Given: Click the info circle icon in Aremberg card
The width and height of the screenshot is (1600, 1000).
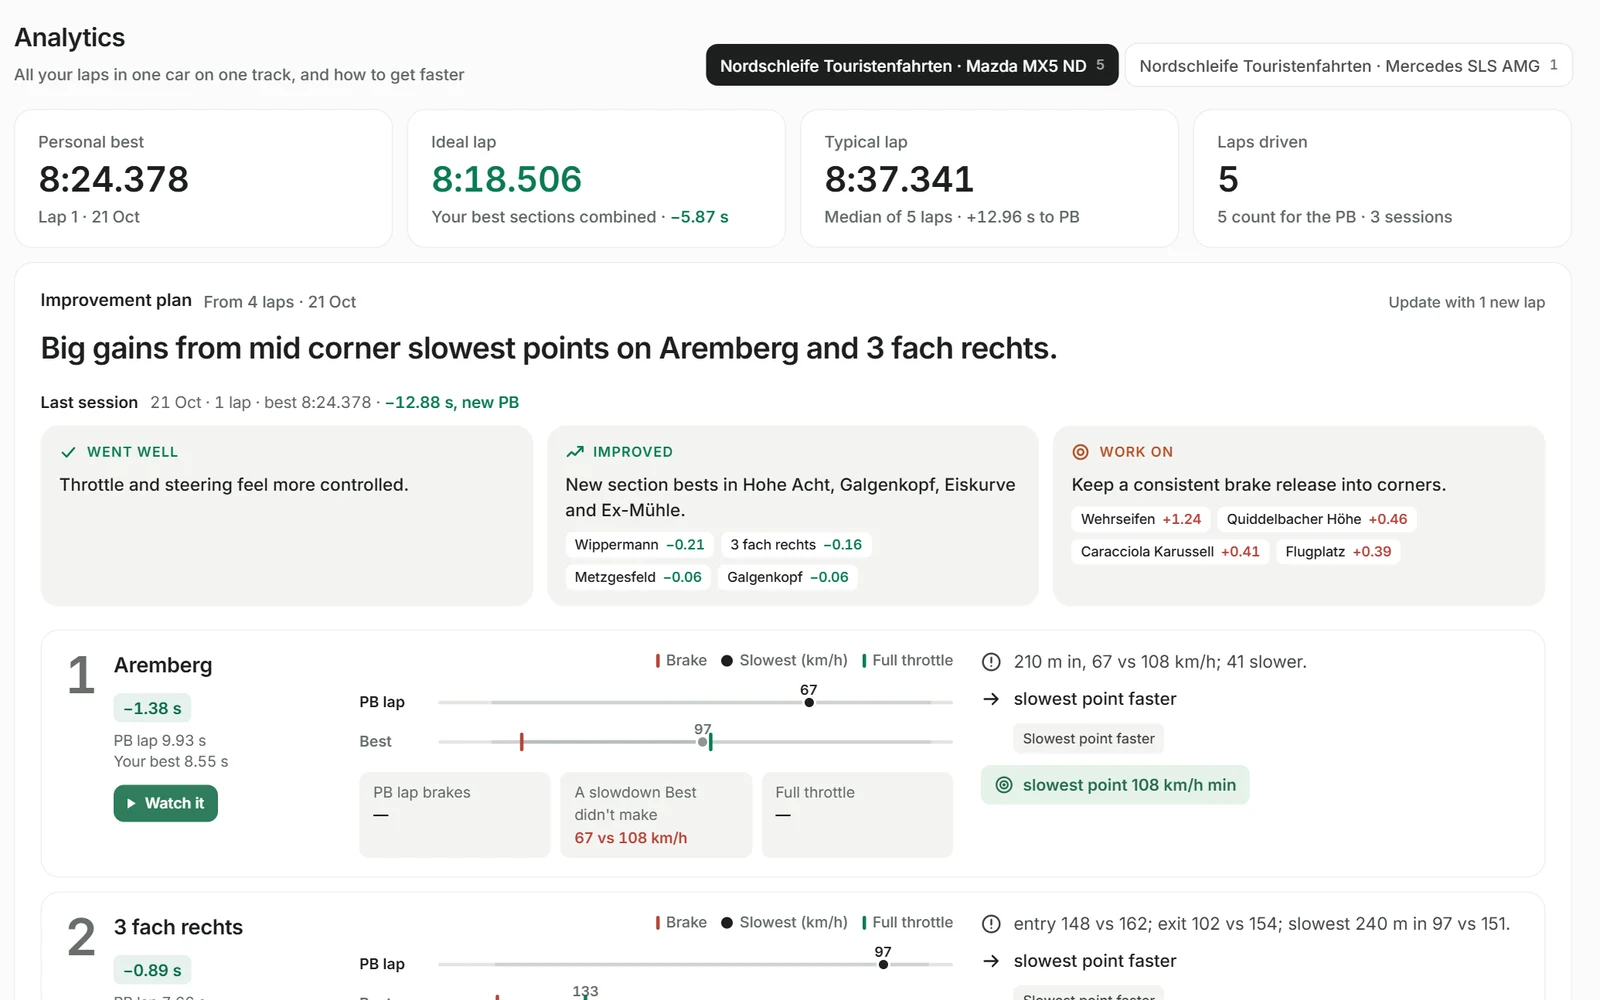Looking at the screenshot, I should point(991,662).
